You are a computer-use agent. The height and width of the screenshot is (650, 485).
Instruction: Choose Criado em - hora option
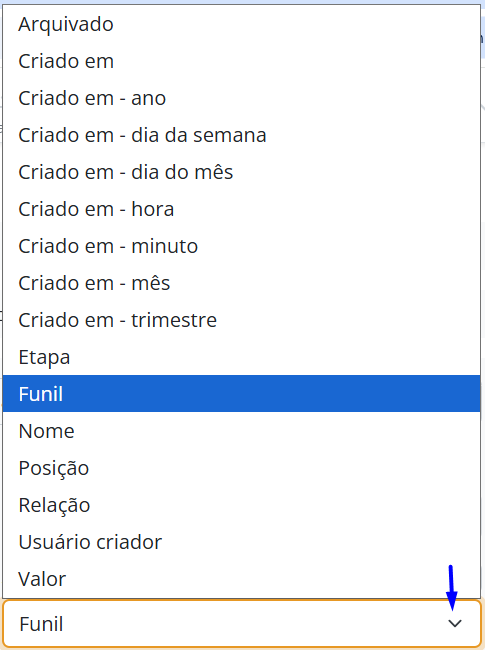pyautogui.click(x=241, y=209)
